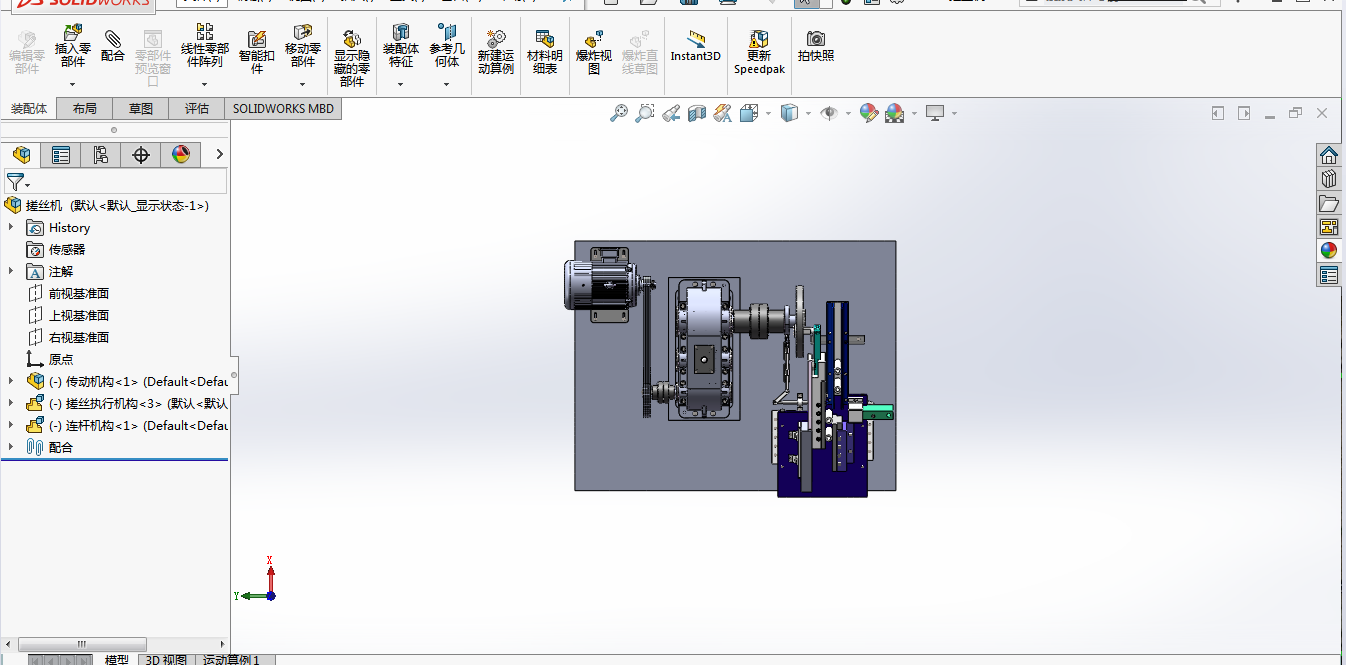Open dropdown arrow under 移动零部件
This screenshot has width=1346, height=665.
[303, 85]
